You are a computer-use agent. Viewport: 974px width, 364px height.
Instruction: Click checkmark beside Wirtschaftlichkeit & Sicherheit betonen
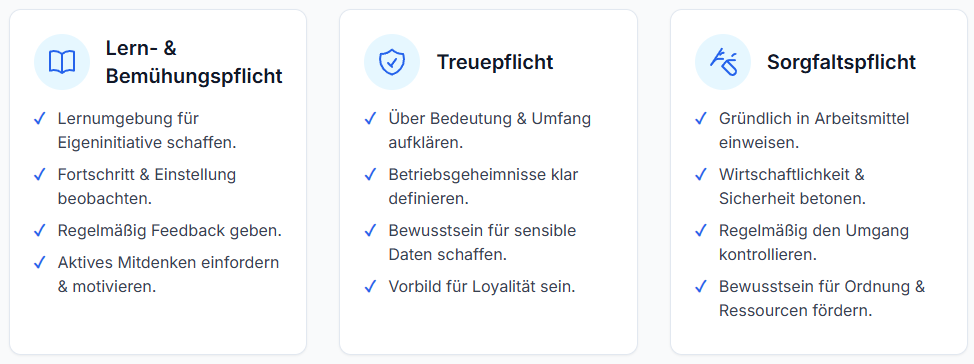pos(701,175)
